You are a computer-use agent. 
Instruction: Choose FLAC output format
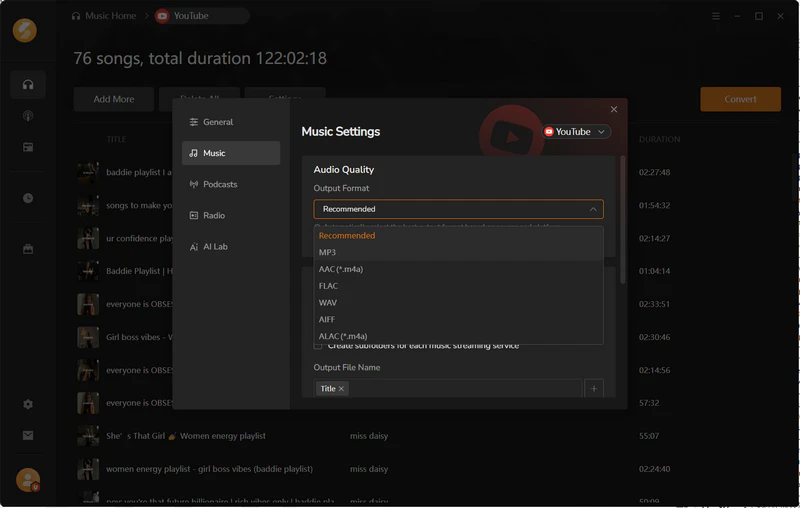point(458,286)
